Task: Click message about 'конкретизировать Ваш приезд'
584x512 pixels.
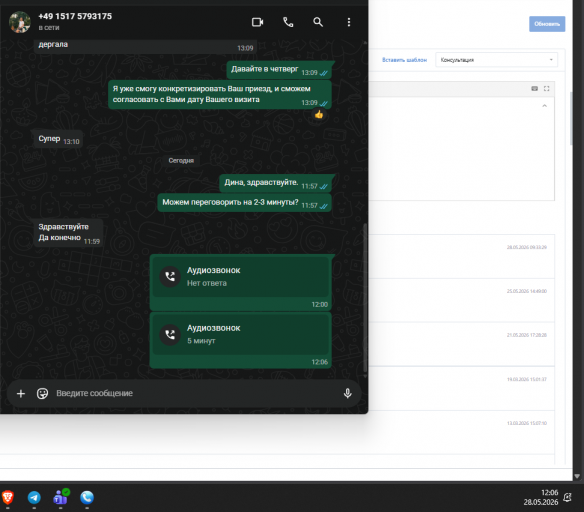Action: (x=220, y=95)
